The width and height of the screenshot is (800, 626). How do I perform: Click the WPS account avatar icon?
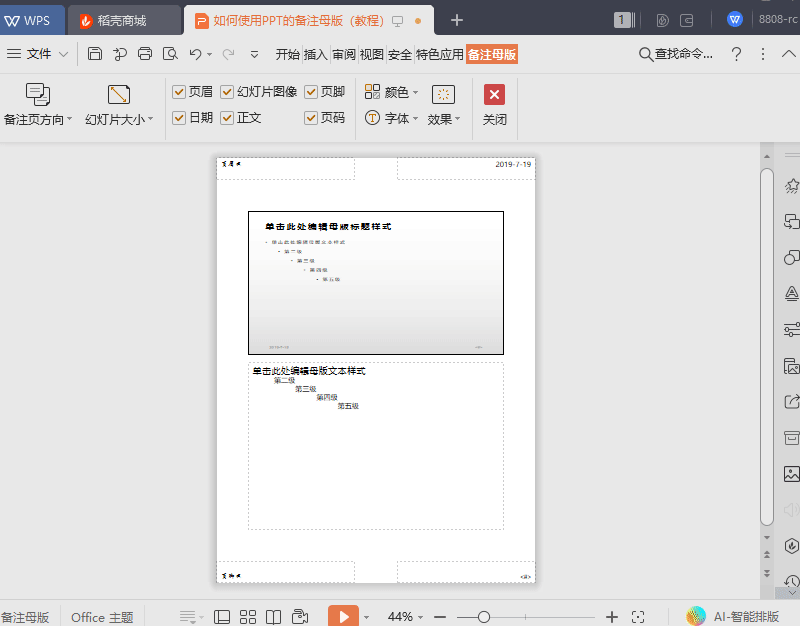click(735, 20)
